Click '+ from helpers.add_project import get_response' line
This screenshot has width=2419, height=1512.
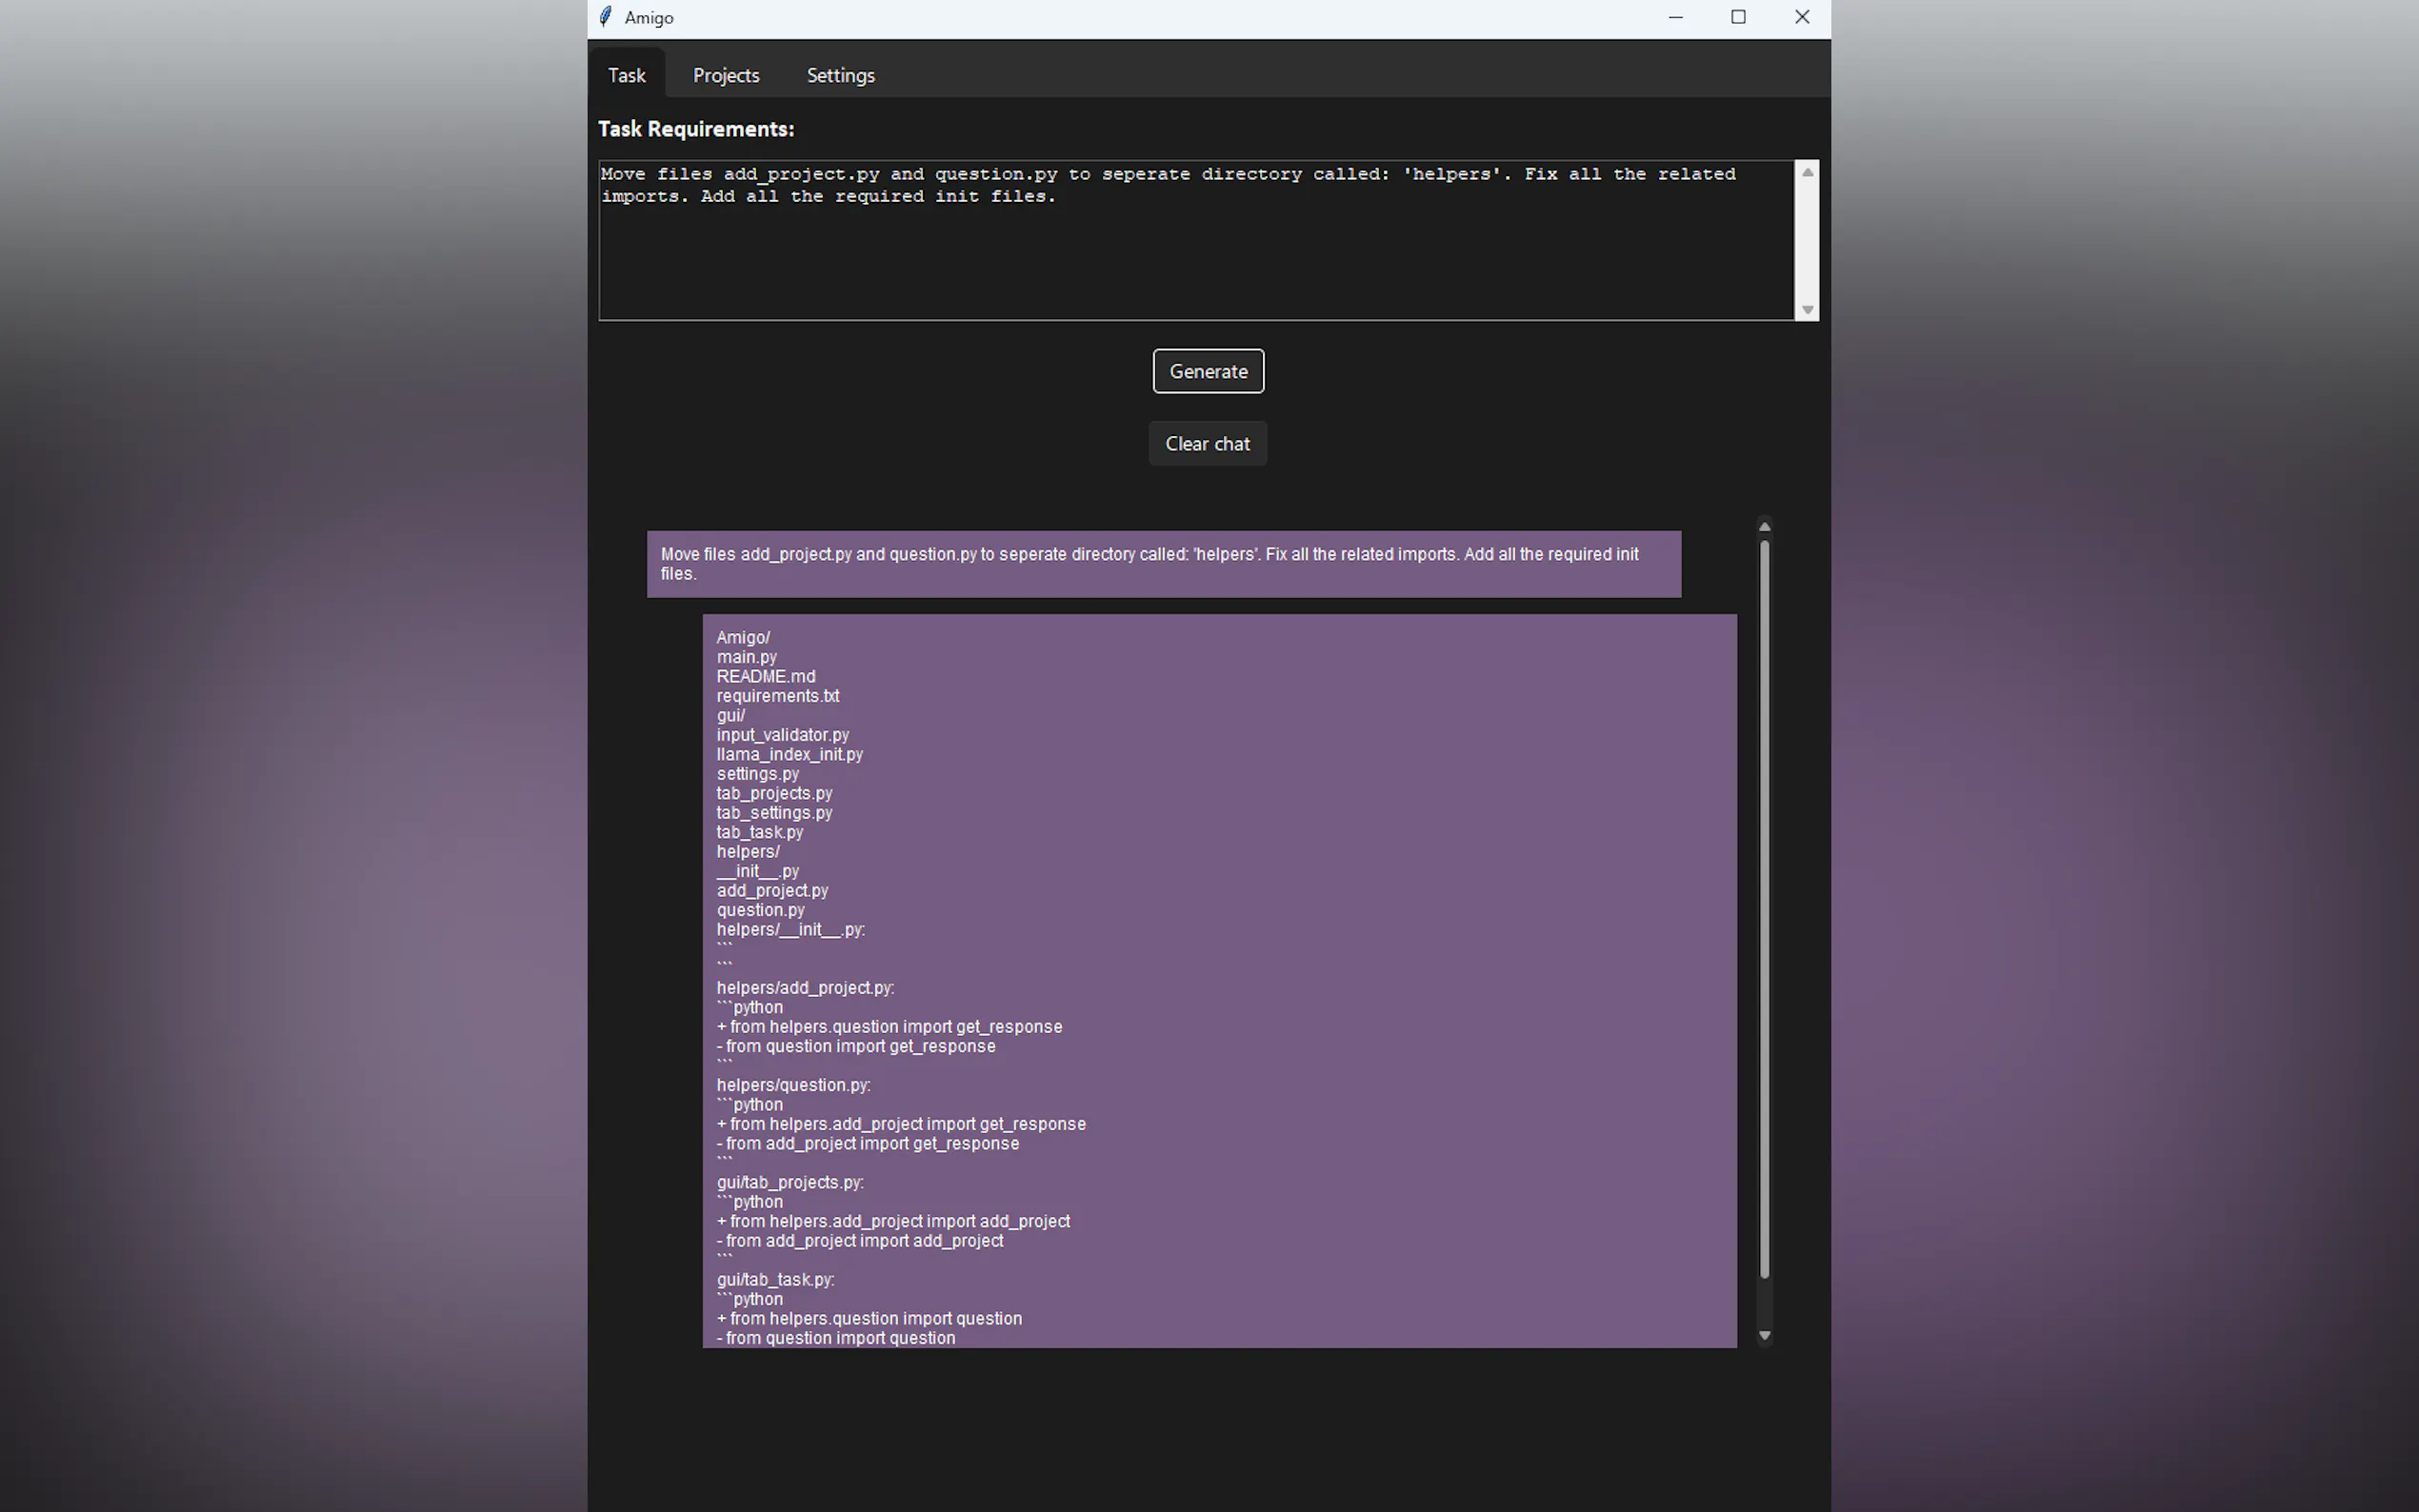[x=901, y=1124]
